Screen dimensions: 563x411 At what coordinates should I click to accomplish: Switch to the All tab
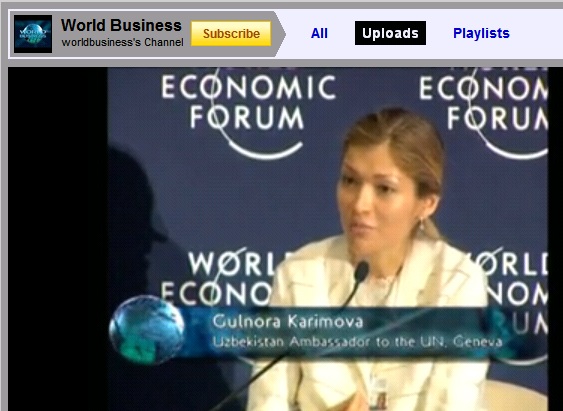(319, 33)
